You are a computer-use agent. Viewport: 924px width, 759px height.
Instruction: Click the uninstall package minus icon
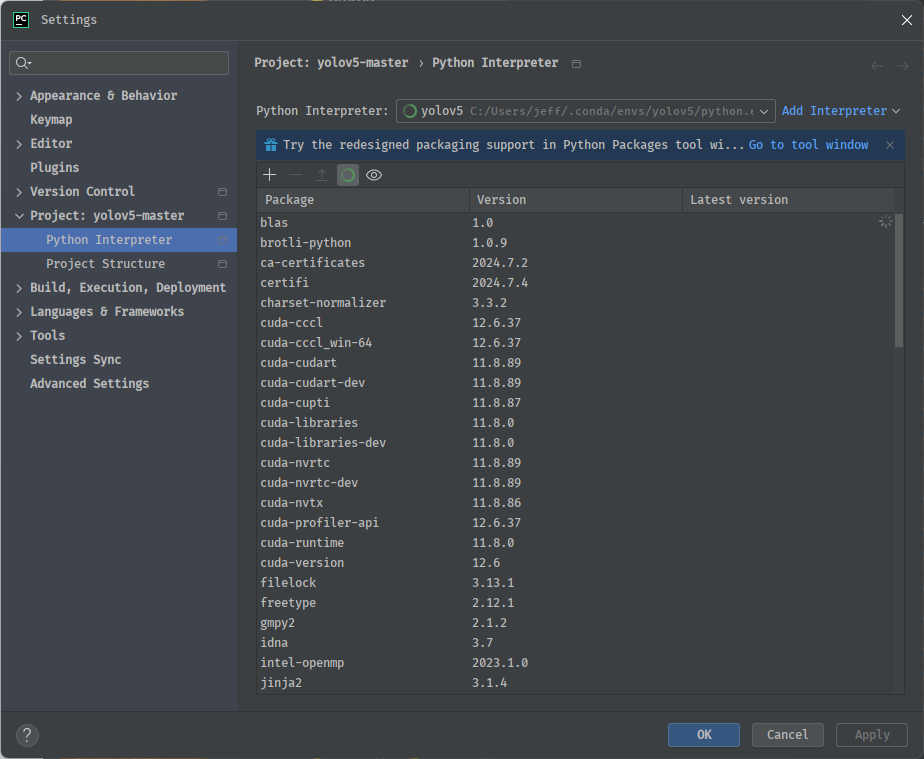pos(295,174)
